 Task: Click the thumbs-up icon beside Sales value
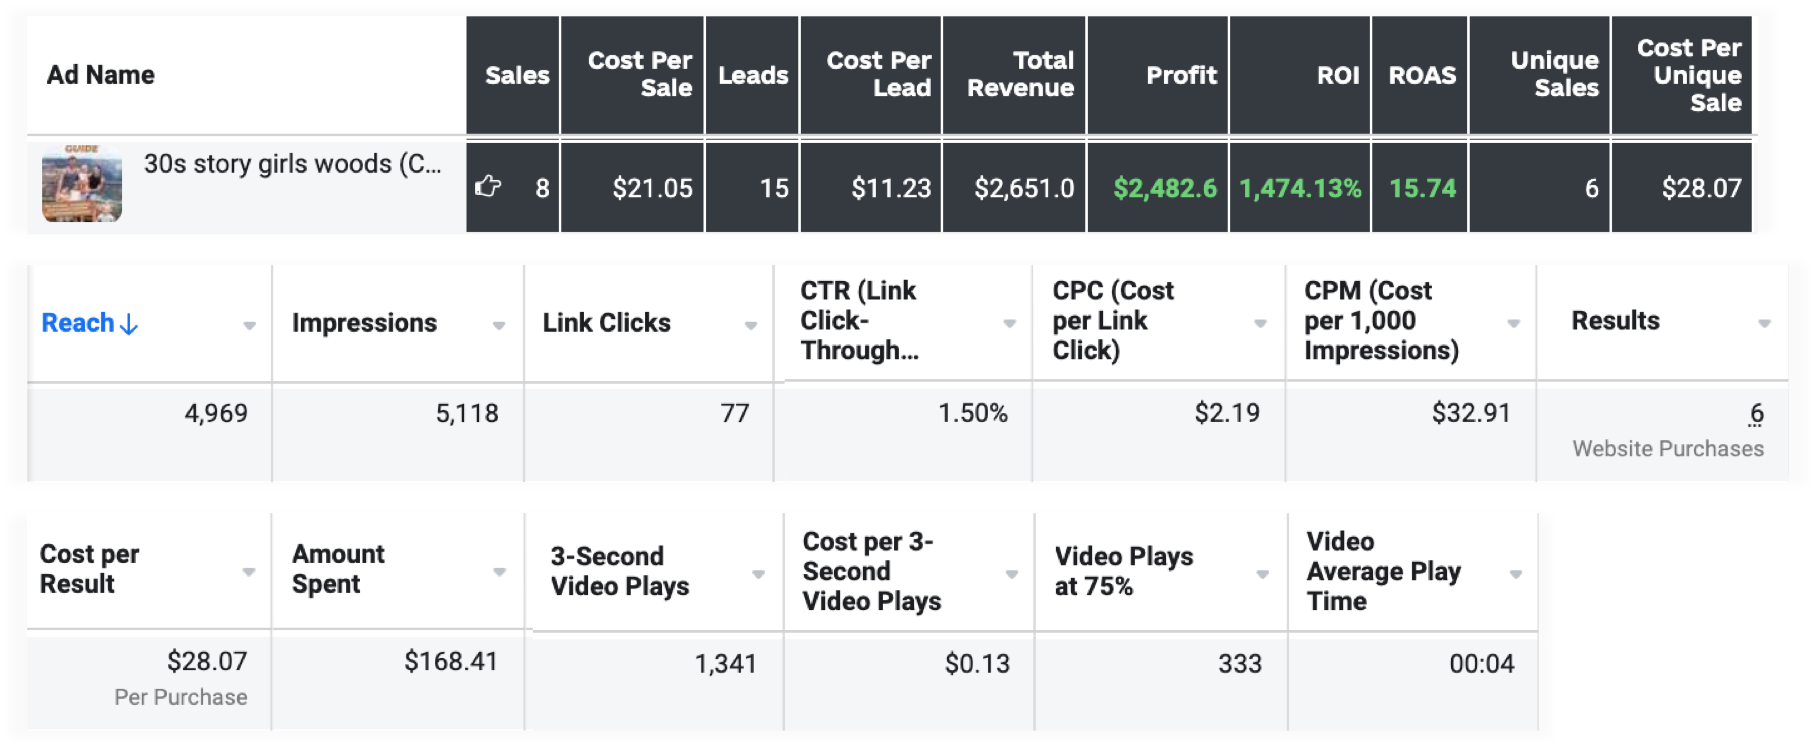[x=488, y=186]
